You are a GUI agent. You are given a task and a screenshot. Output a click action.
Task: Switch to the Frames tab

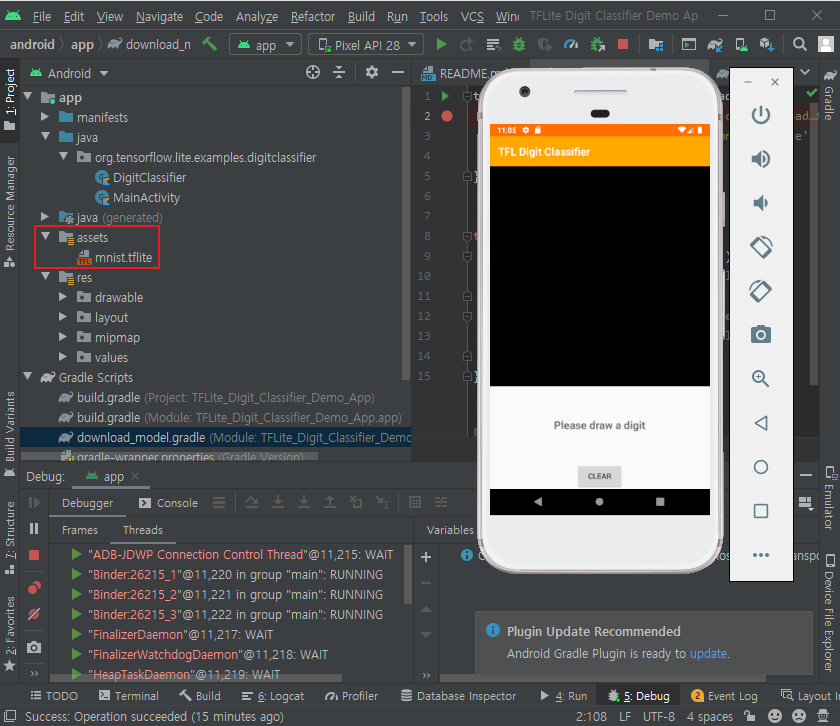tap(80, 530)
